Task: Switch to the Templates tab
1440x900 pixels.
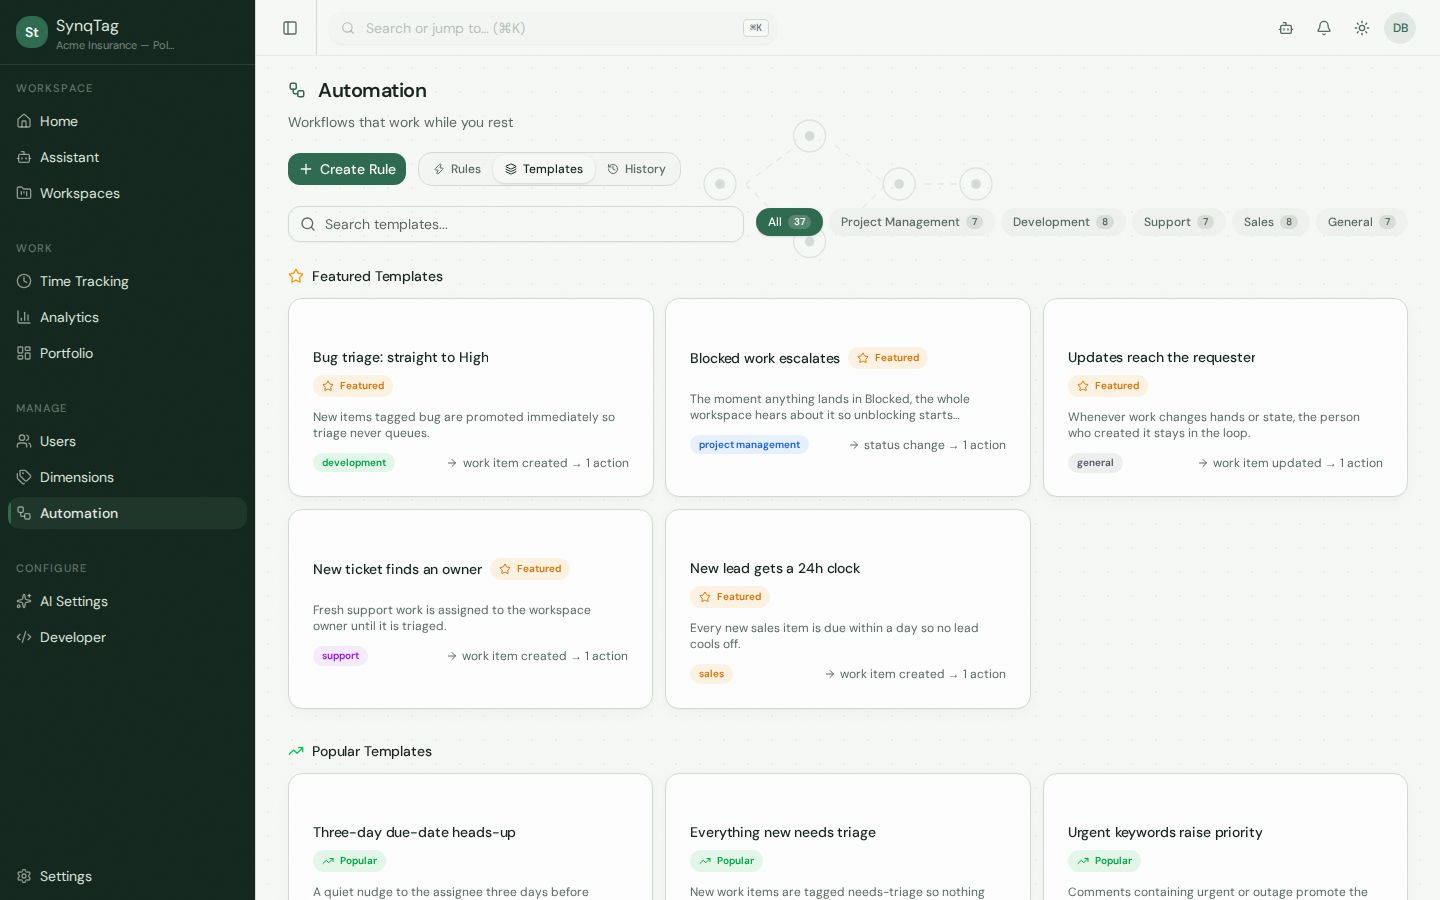Action: [x=544, y=169]
